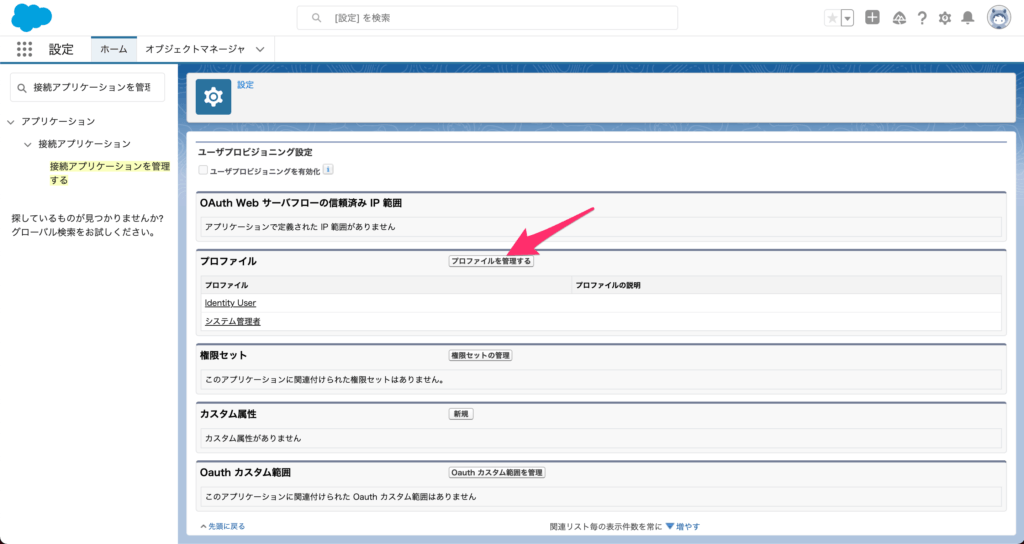
Task: Open the user avatar profile menu
Action: [999, 18]
